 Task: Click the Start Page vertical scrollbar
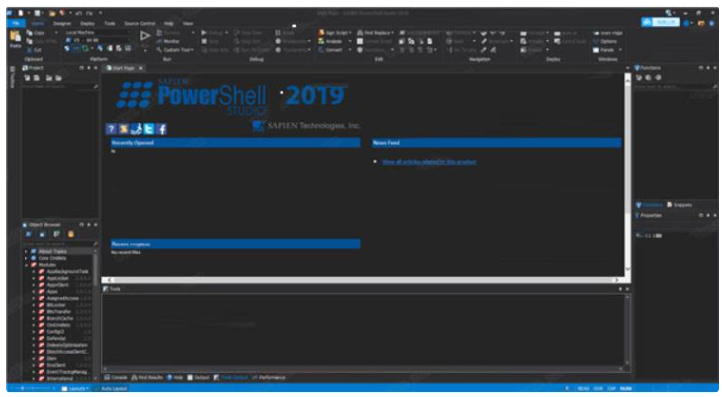pyautogui.click(x=628, y=174)
